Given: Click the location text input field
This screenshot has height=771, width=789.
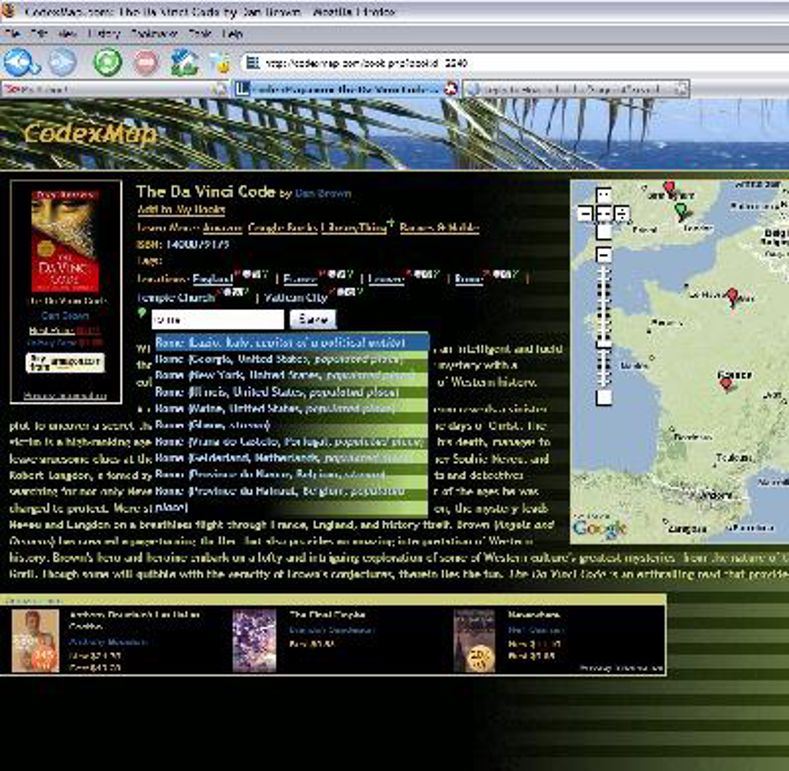Looking at the screenshot, I should [217, 319].
